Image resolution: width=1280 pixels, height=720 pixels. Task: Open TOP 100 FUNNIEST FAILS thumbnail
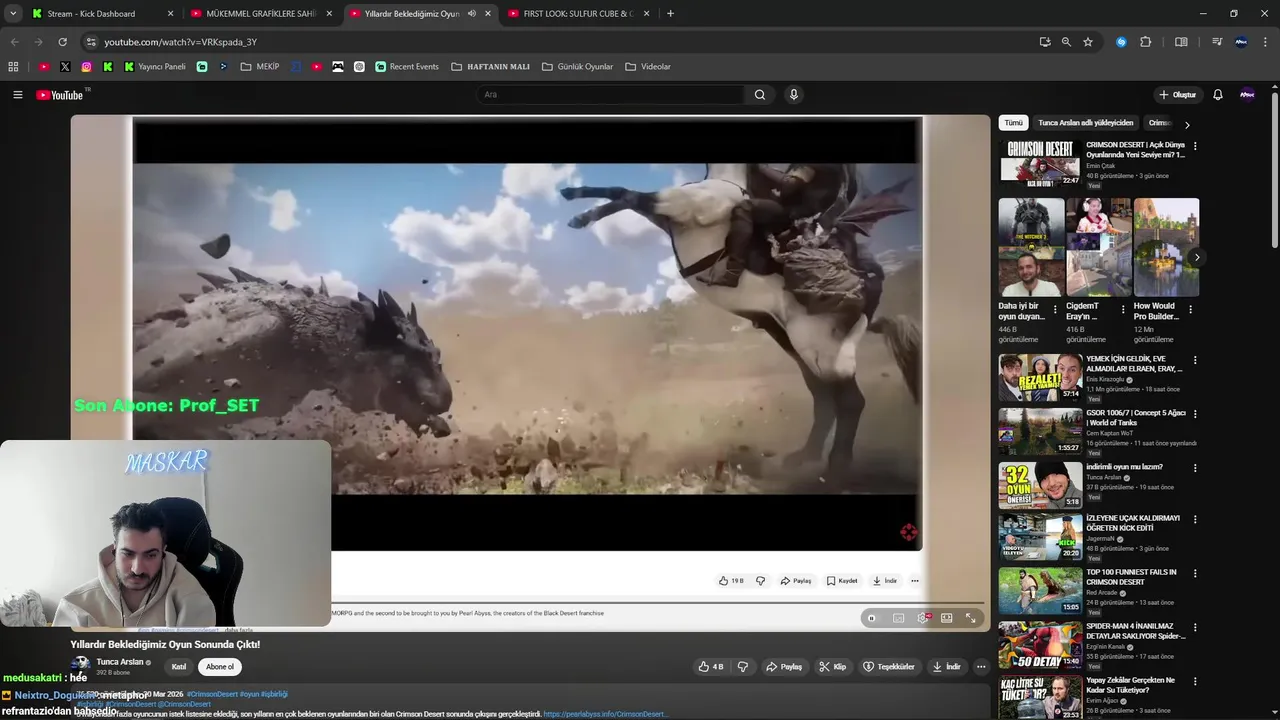(x=1040, y=590)
